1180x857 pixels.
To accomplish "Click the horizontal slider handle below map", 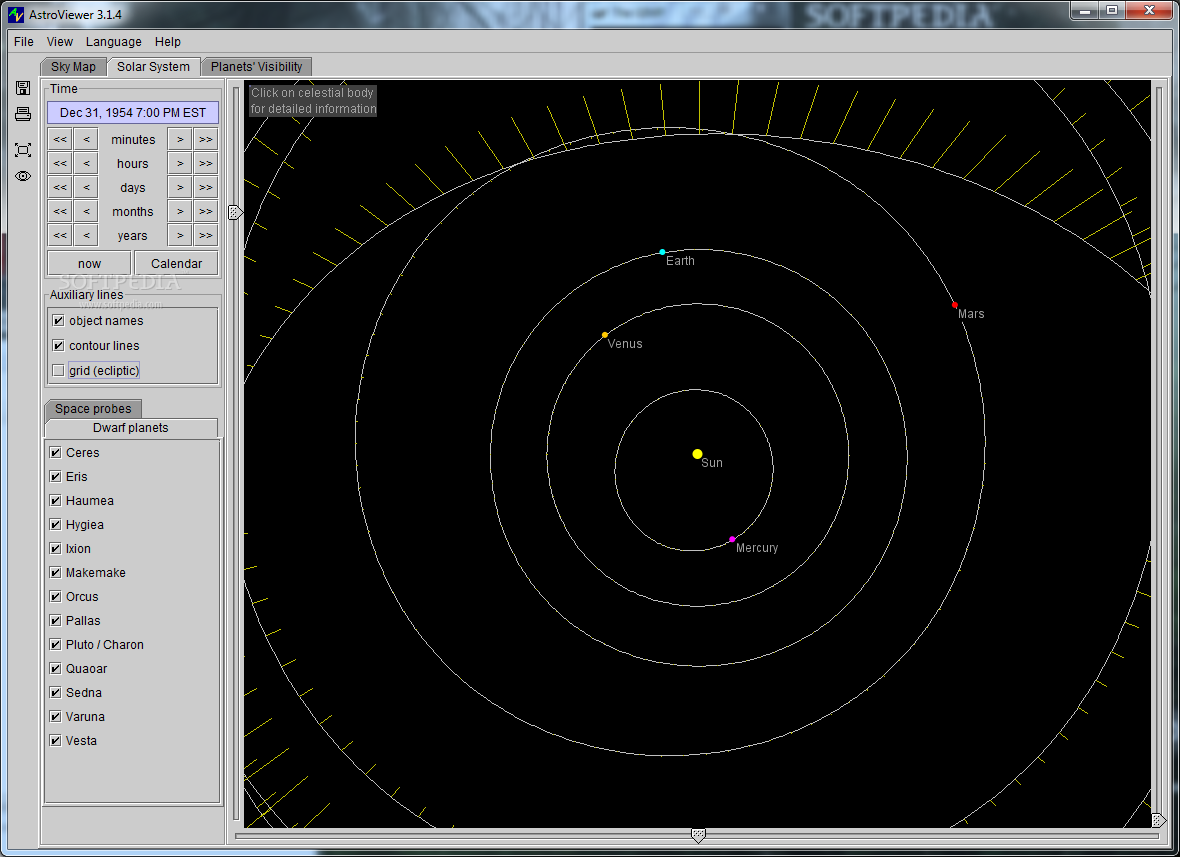I will [698, 835].
